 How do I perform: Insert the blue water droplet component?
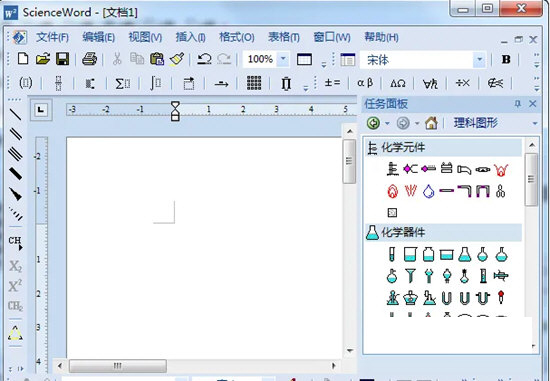pos(428,192)
